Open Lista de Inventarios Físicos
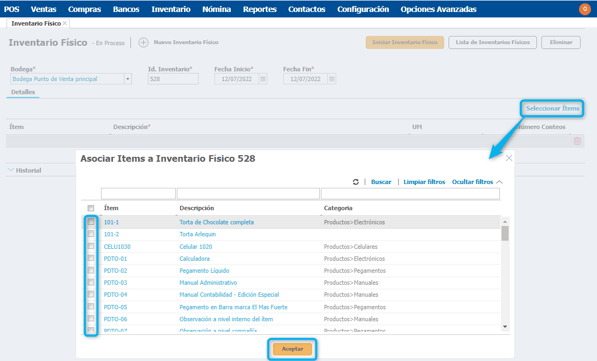 pyautogui.click(x=493, y=42)
